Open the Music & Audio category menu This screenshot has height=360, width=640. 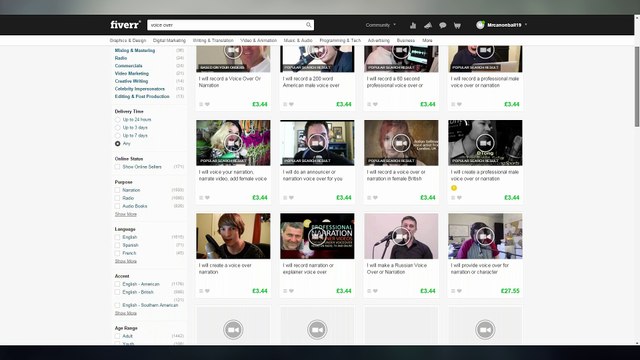(x=298, y=40)
